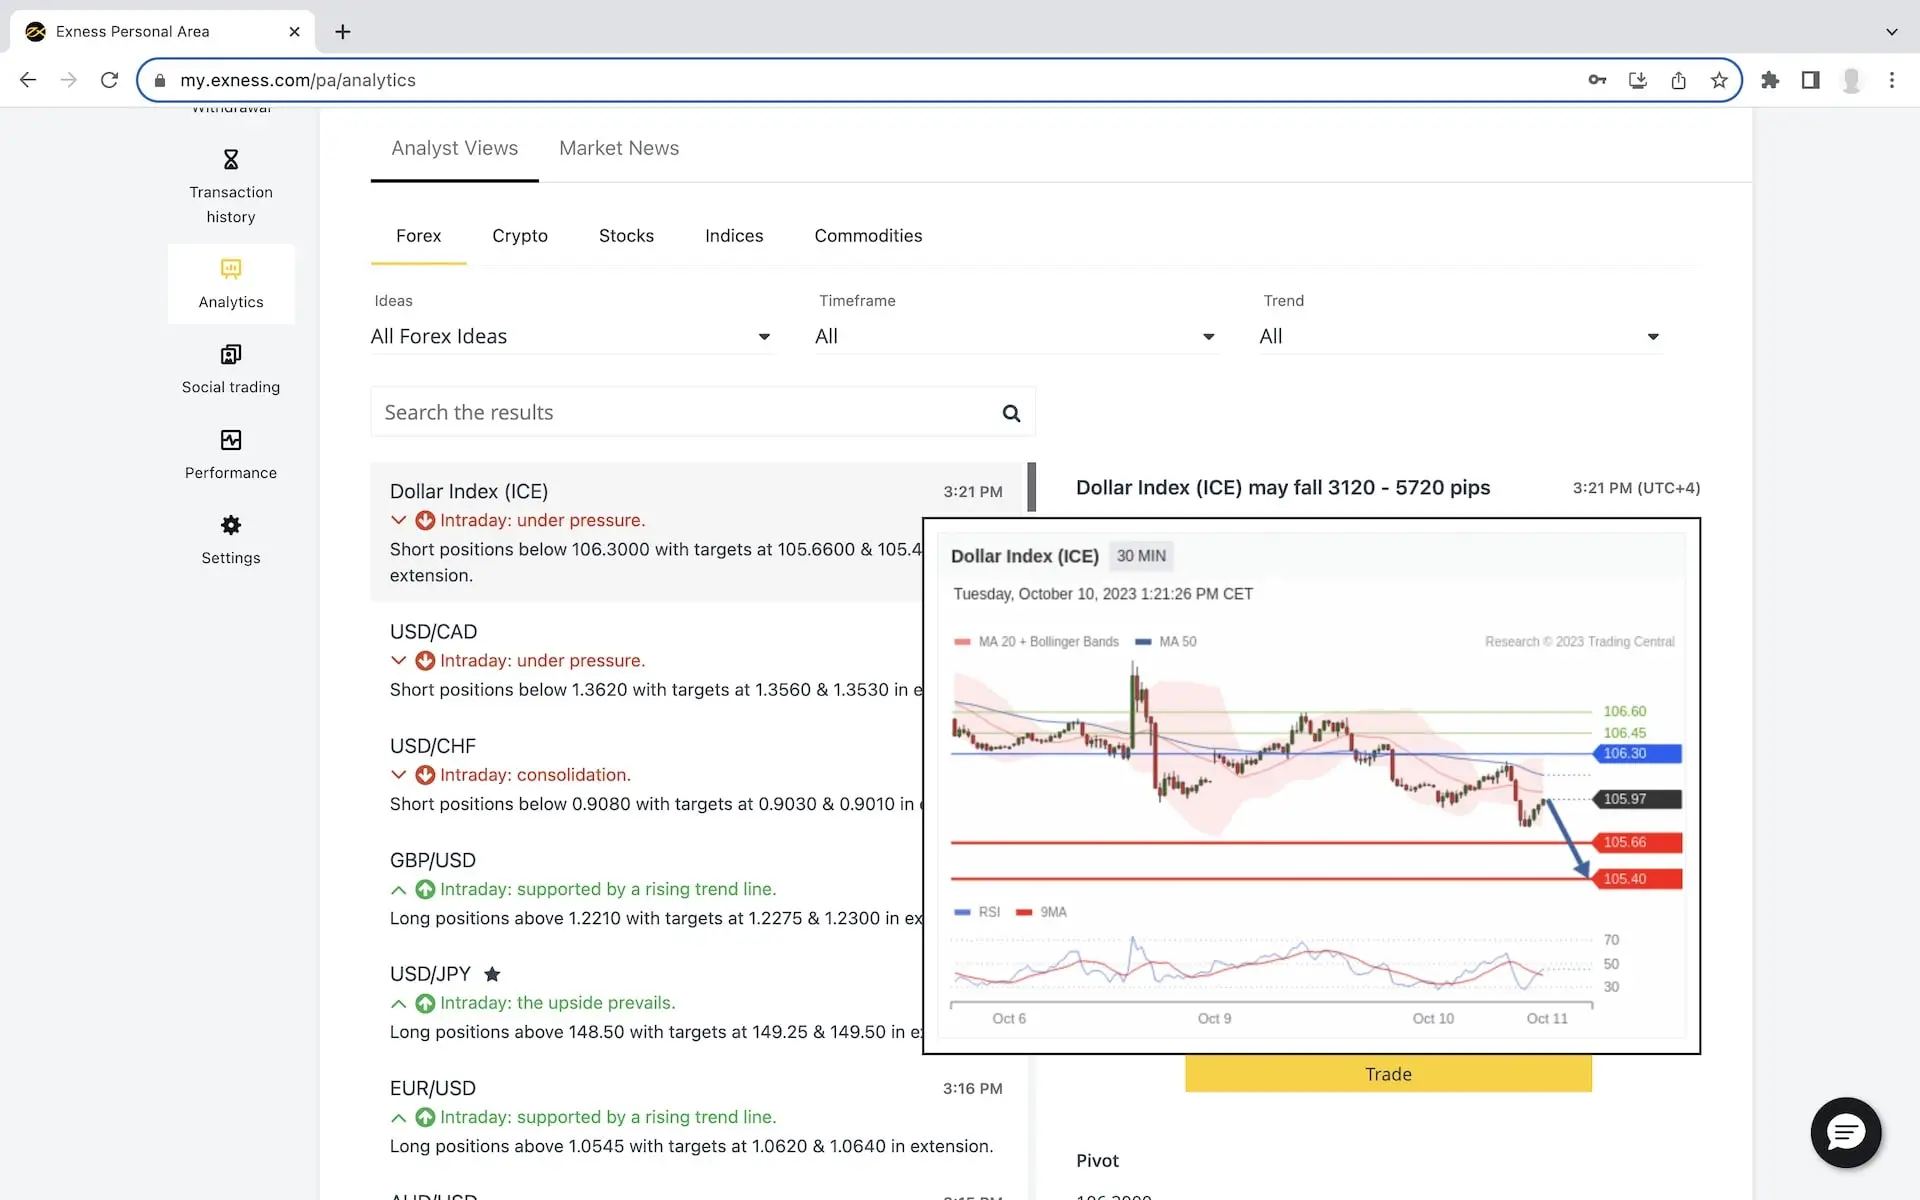1920x1200 pixels.
Task: Click the ideas list scrollbar
Action: [x=1031, y=487]
